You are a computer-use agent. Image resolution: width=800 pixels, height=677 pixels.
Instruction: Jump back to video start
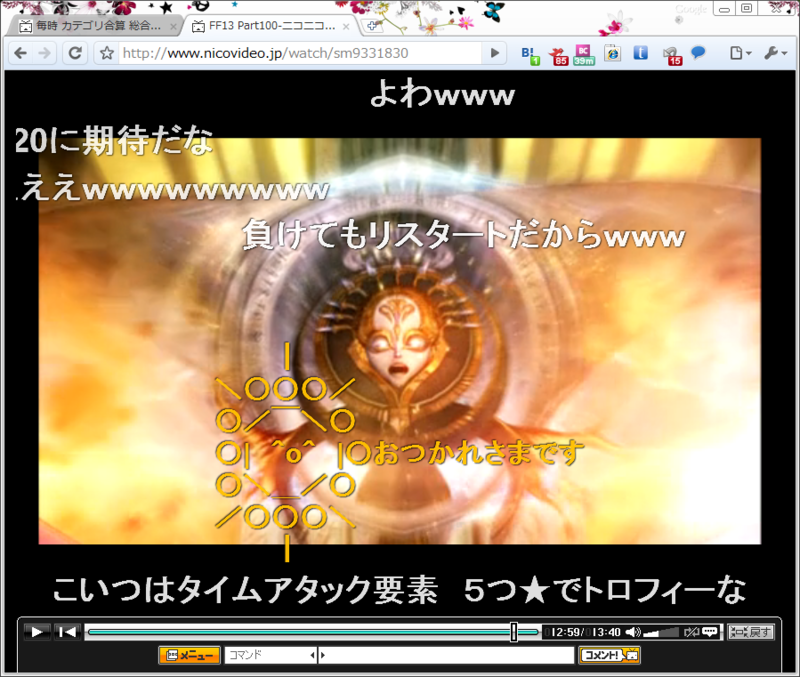tap(67, 632)
